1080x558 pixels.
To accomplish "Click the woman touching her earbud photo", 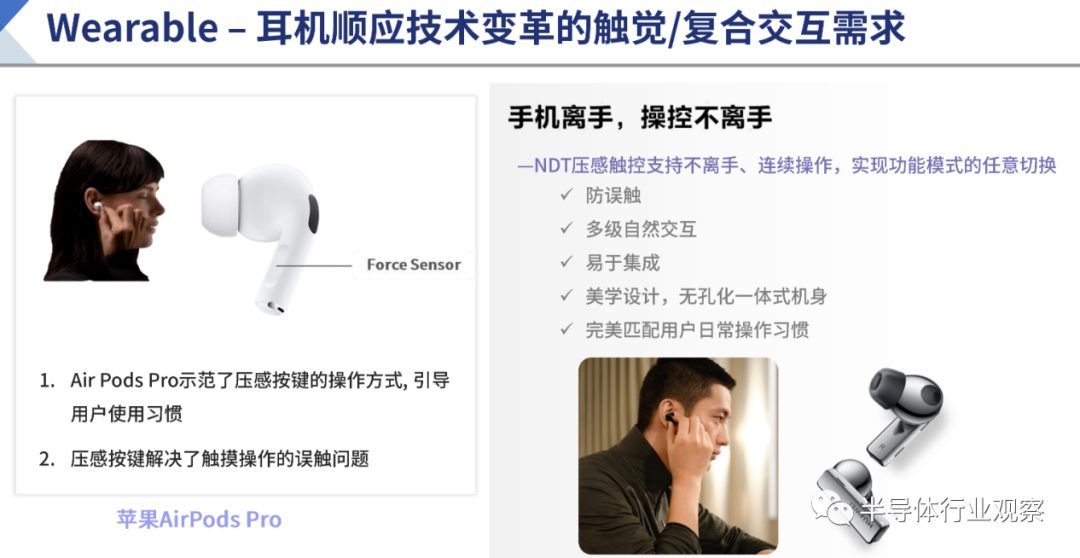I will tap(104, 211).
